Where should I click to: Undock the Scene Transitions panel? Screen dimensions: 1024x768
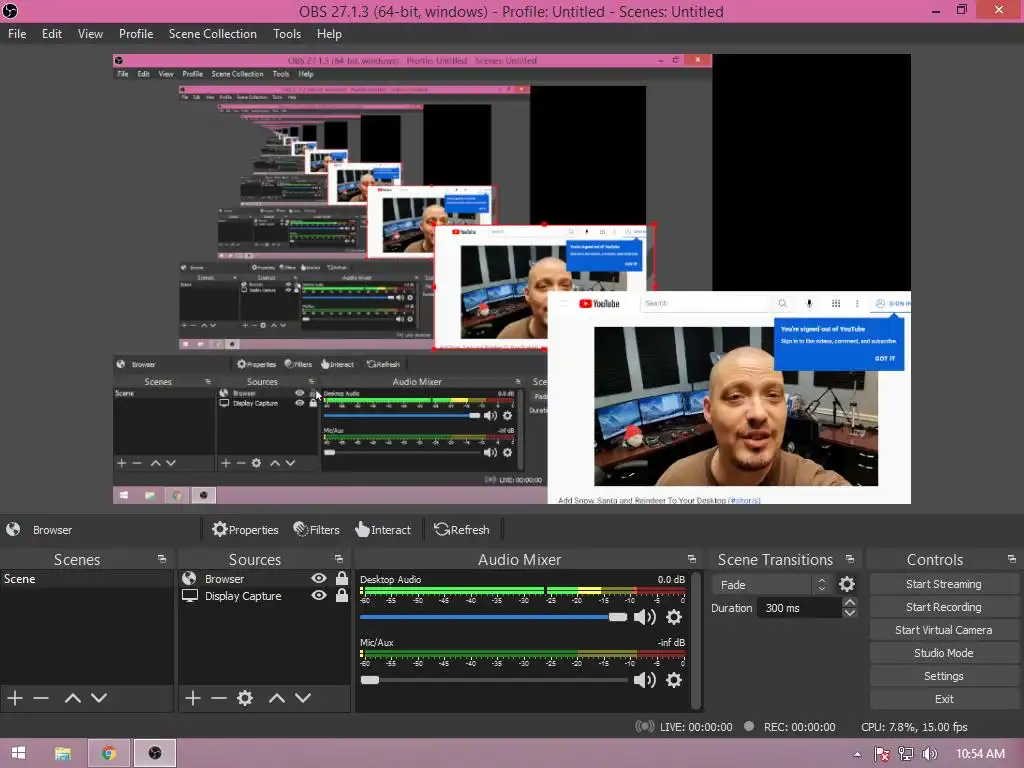click(850, 560)
